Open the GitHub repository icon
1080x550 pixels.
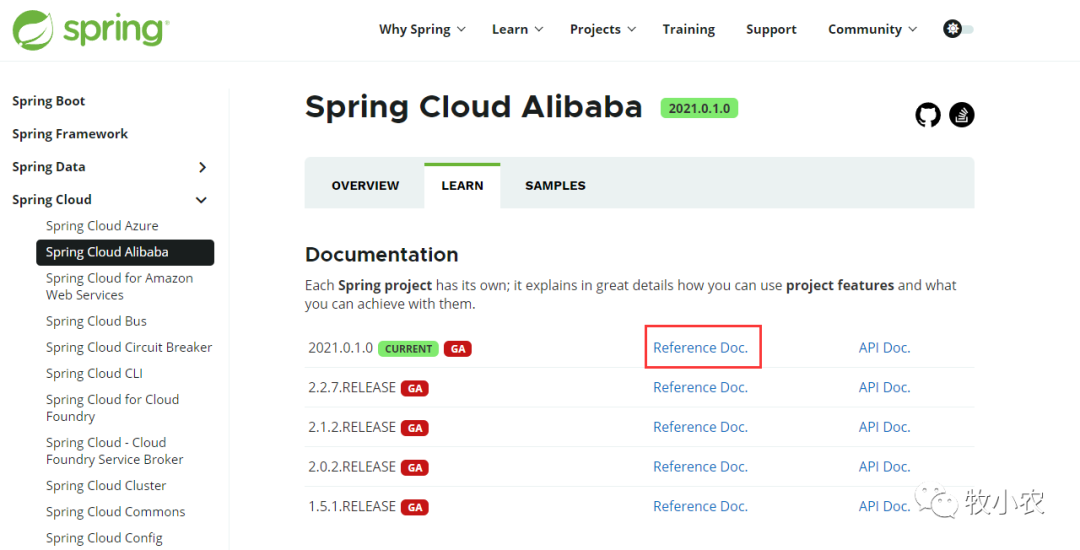(x=928, y=114)
